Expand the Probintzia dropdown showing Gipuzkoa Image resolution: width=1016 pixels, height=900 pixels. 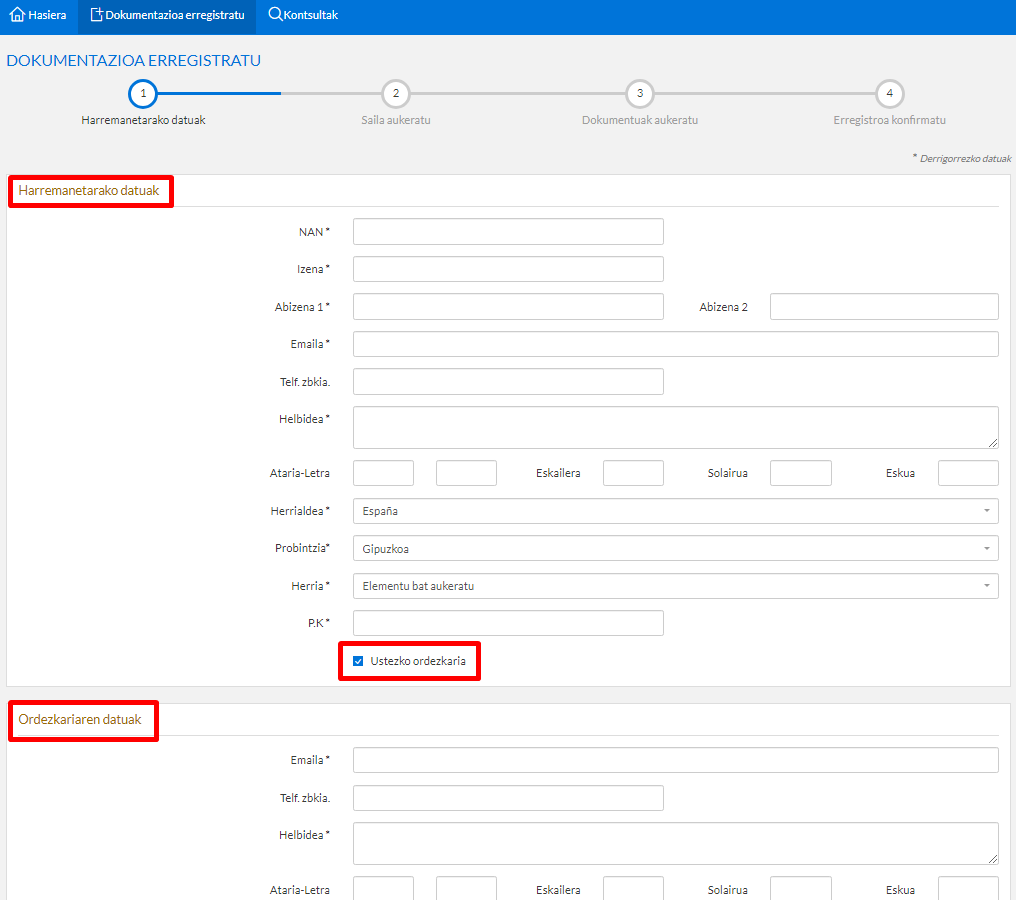point(675,549)
